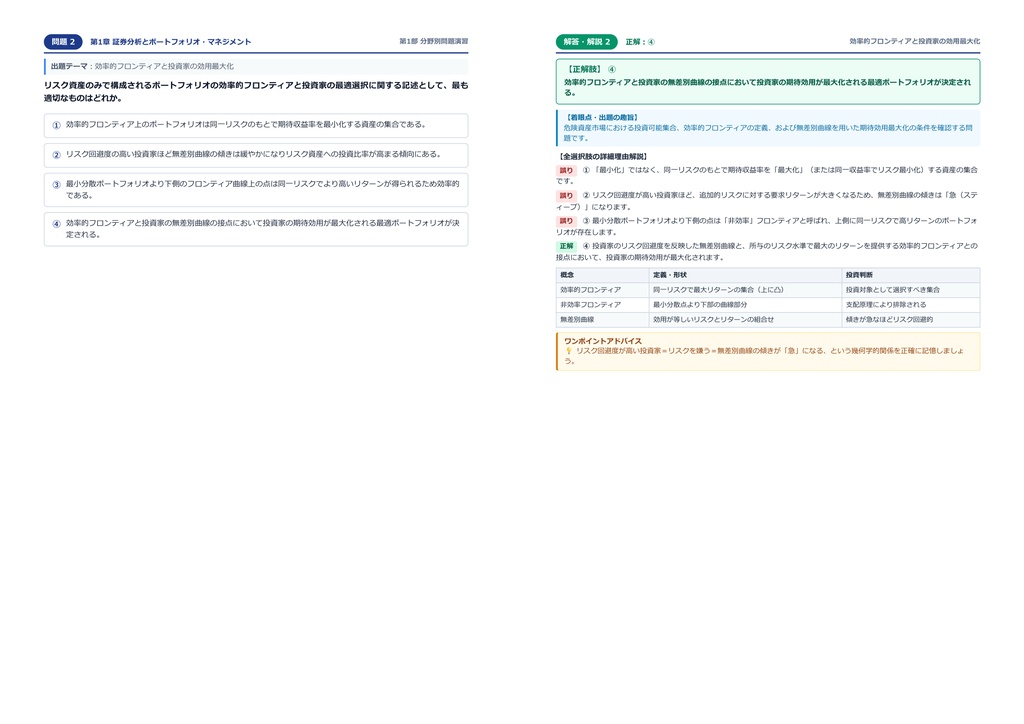Click the 誤り badge beside explanation ②

[566, 196]
